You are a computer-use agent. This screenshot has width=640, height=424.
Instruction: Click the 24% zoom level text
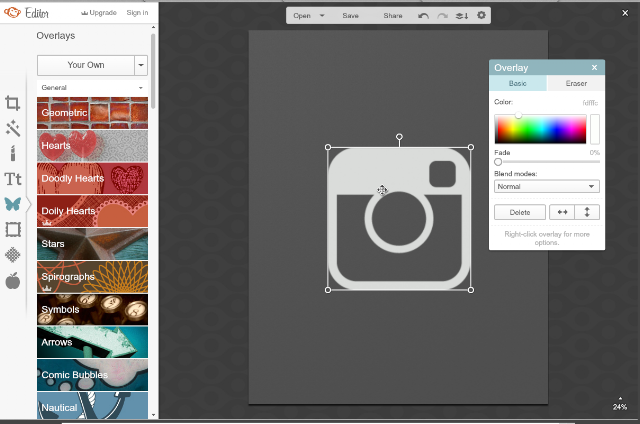click(620, 407)
